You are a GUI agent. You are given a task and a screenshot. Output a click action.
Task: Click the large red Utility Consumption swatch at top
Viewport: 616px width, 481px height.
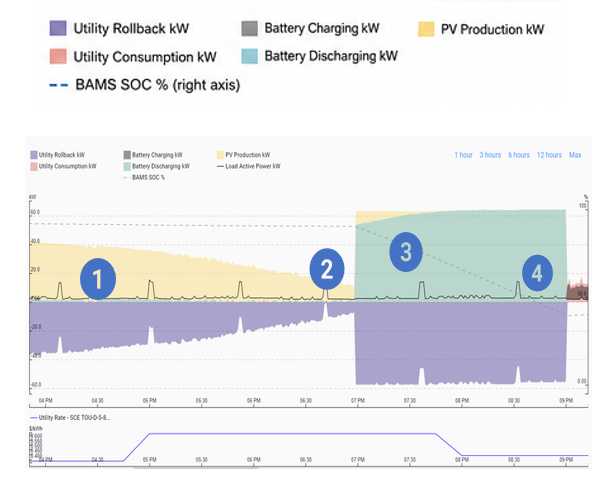tap(58, 56)
